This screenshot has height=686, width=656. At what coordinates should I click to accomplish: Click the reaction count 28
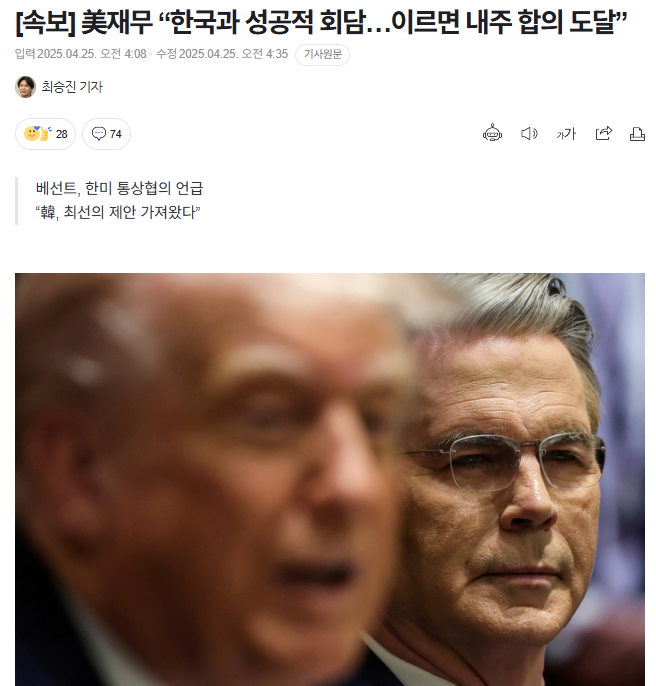[62, 134]
